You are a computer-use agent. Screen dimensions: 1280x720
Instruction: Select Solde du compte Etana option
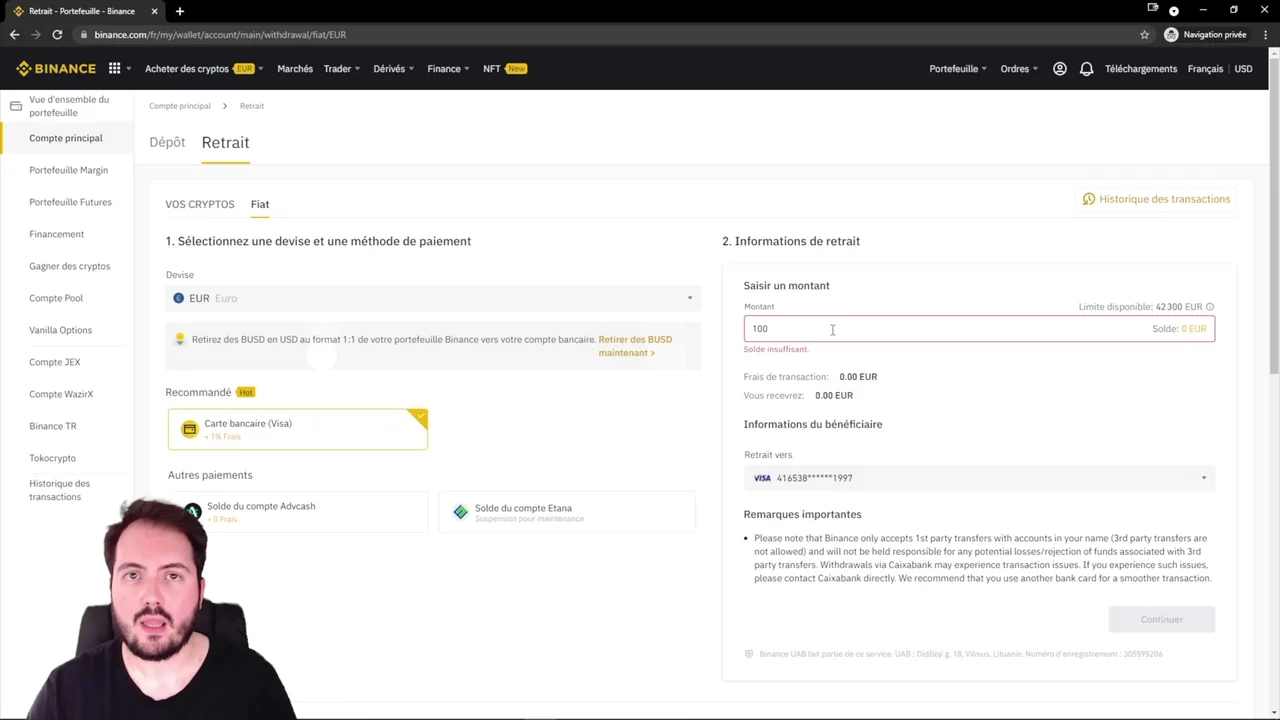tap(567, 512)
